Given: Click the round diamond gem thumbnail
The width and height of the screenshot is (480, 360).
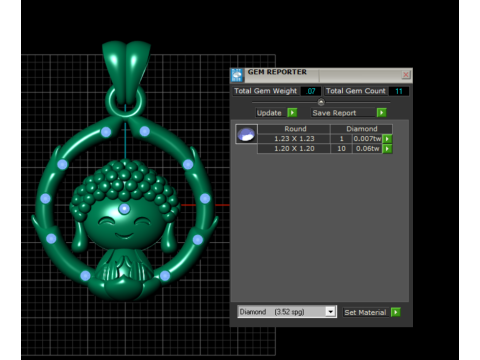Looking at the screenshot, I should [x=246, y=134].
